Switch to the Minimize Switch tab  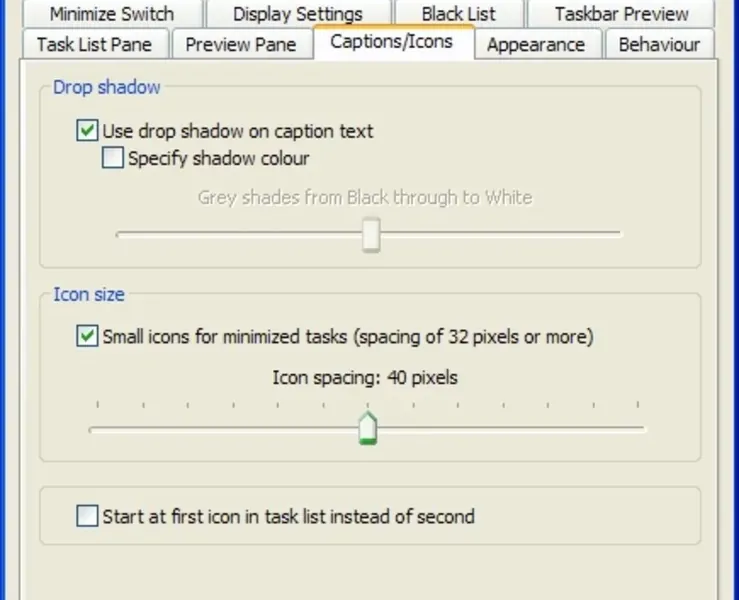pyautogui.click(x=111, y=14)
